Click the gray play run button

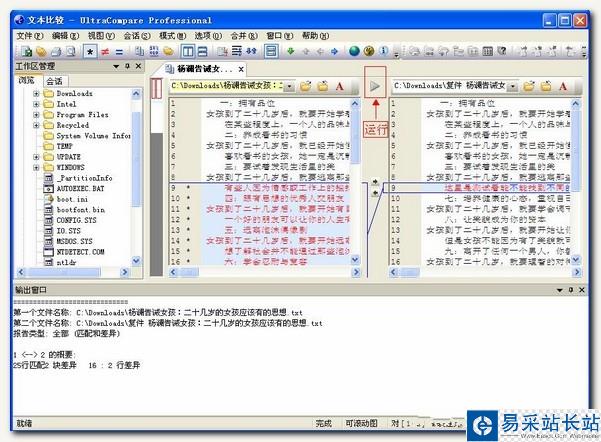click(x=375, y=86)
